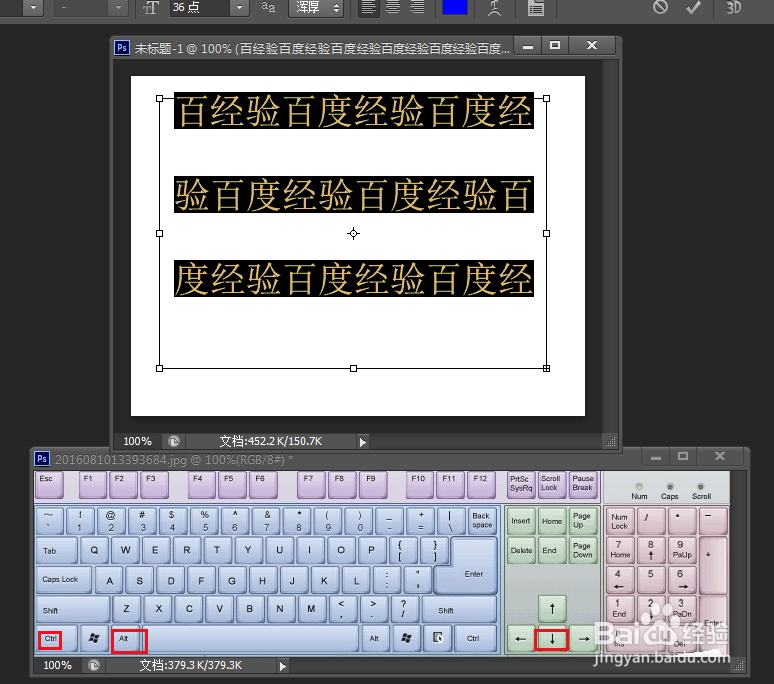
Task: Open the blue text color swatch
Action: pos(455,7)
